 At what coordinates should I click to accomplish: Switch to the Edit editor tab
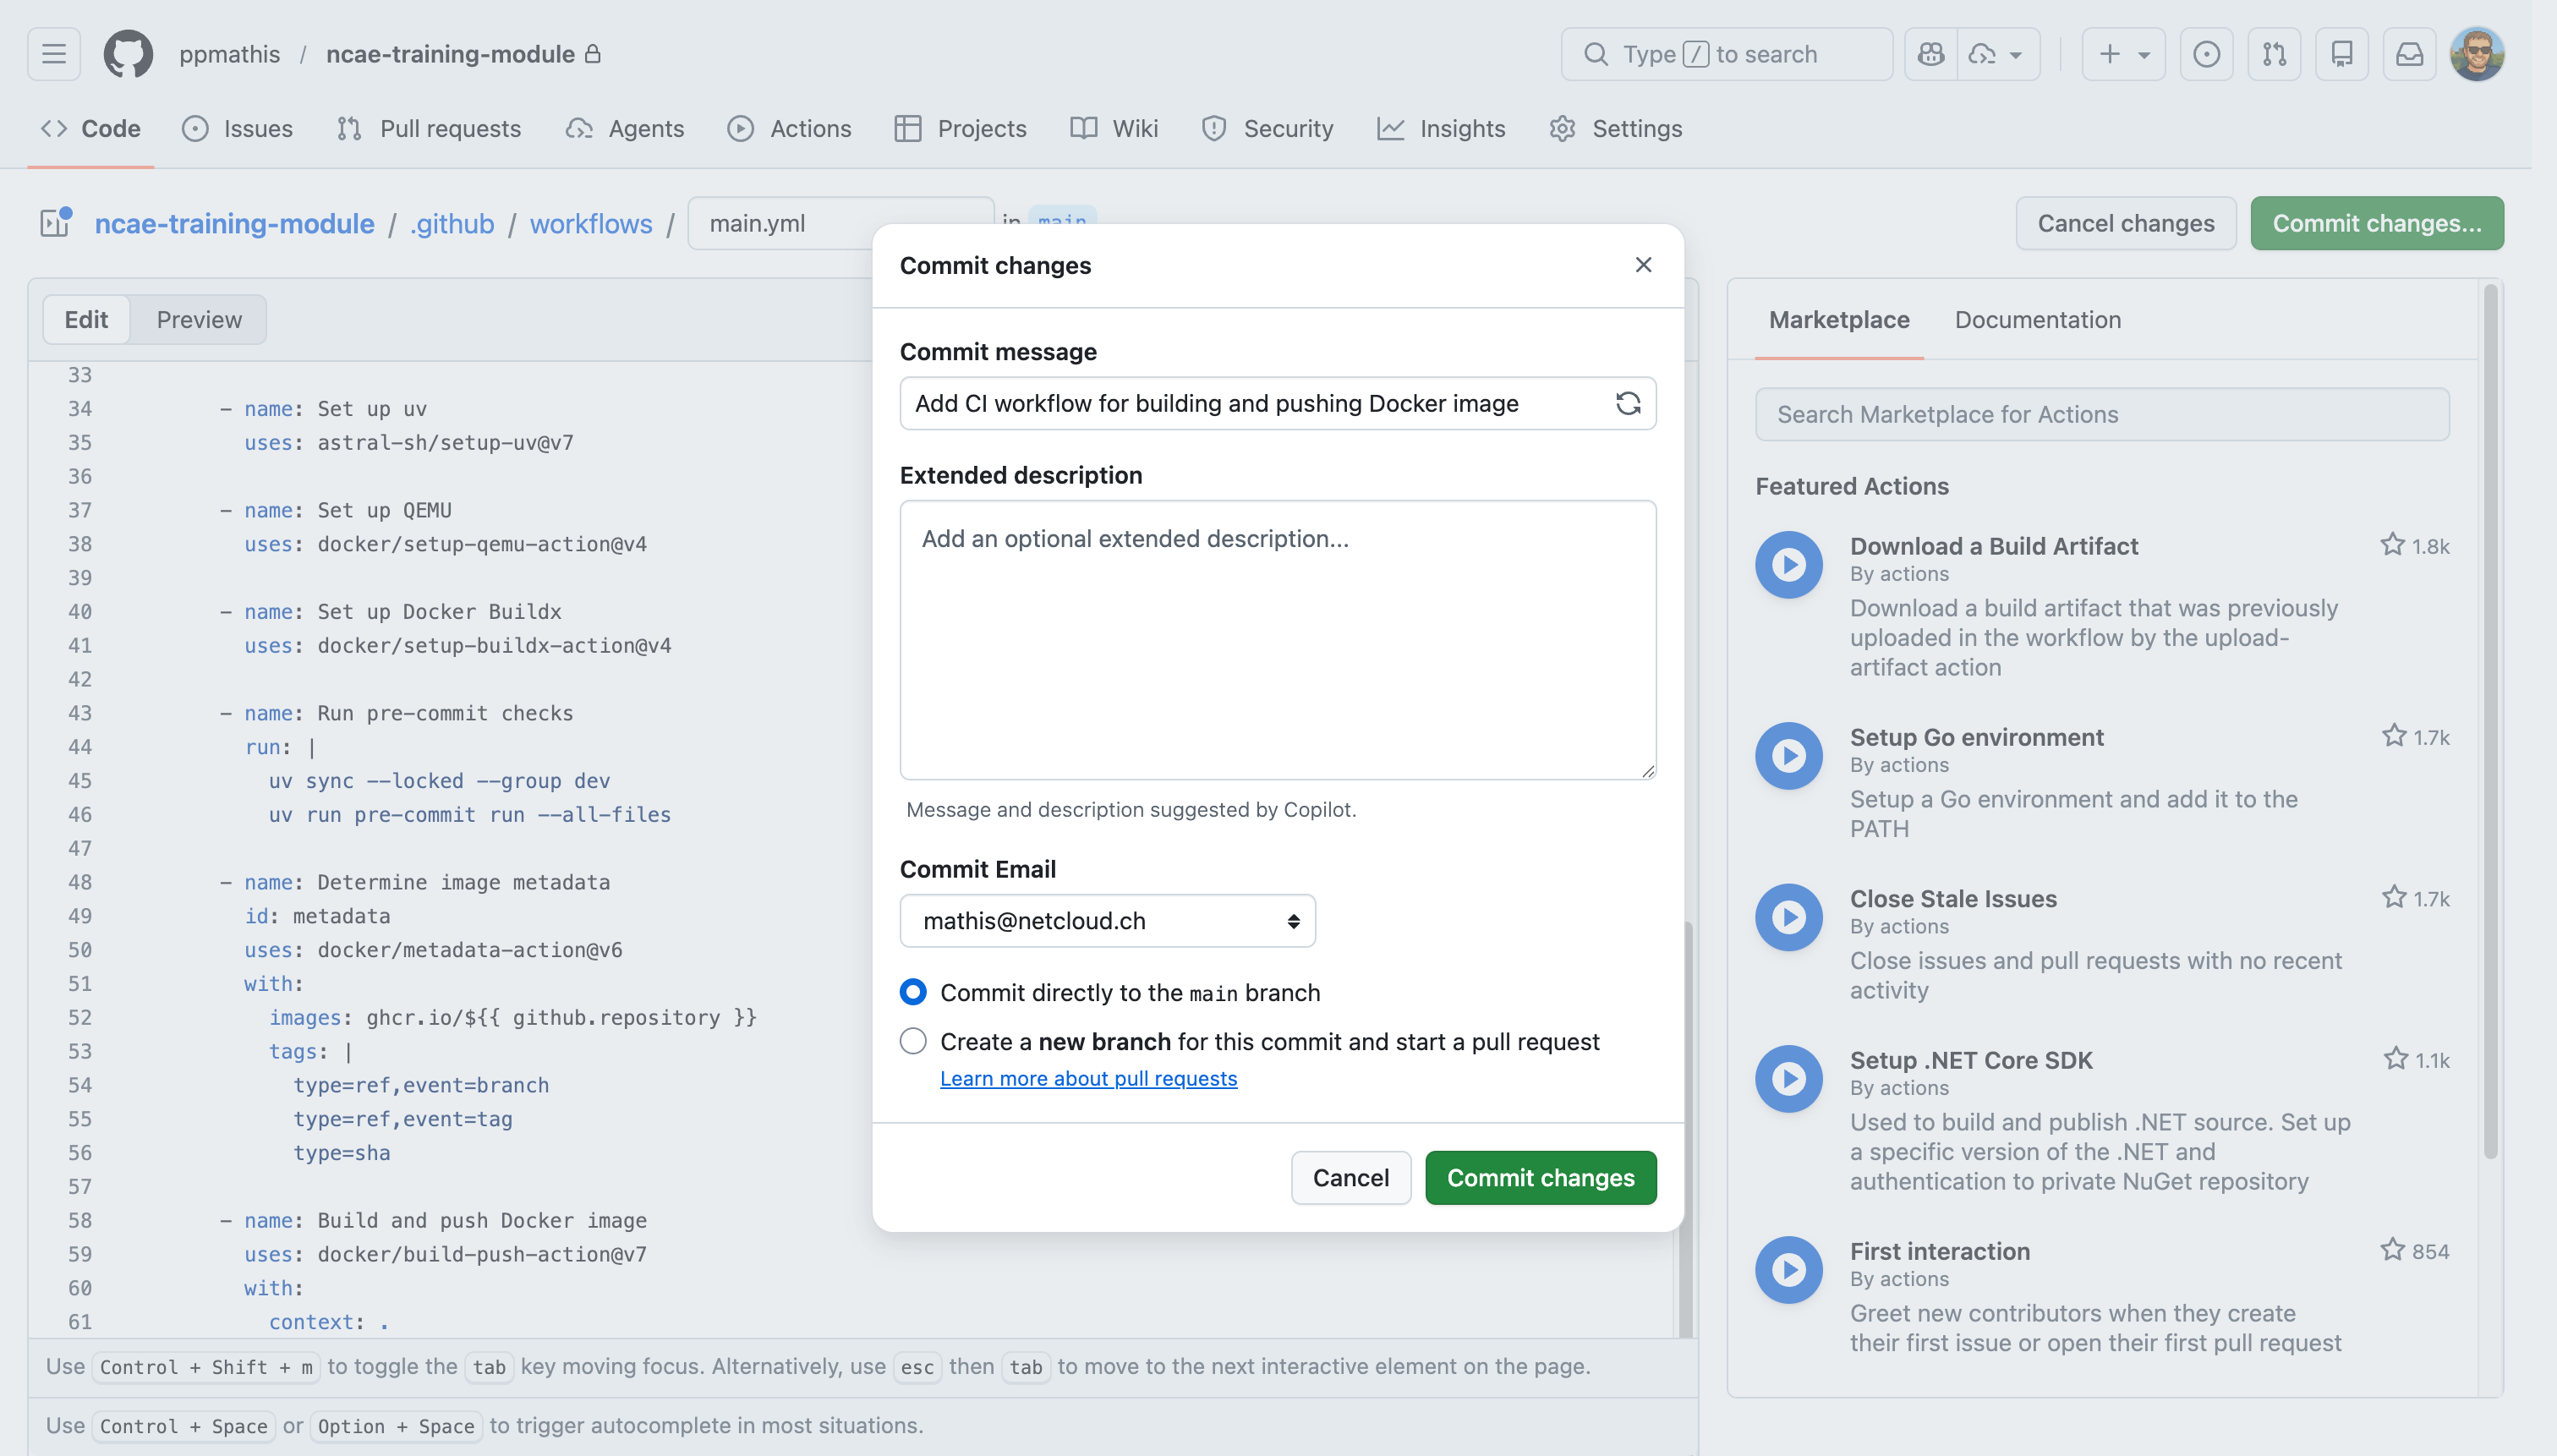tap(86, 319)
